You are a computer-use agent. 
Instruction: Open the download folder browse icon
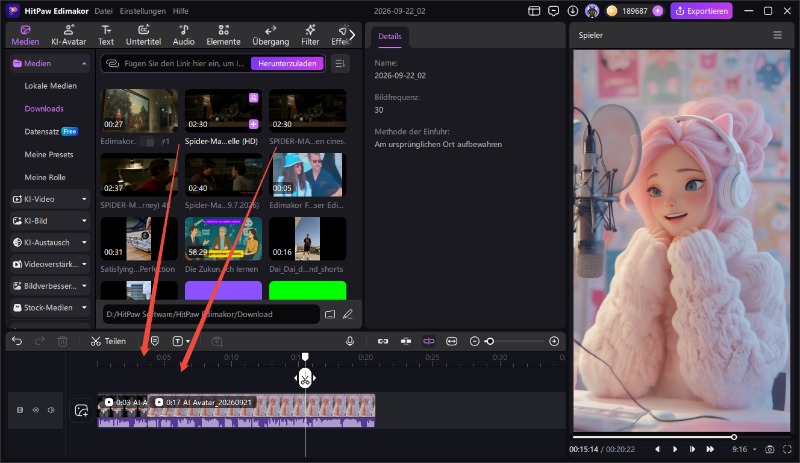pos(330,314)
